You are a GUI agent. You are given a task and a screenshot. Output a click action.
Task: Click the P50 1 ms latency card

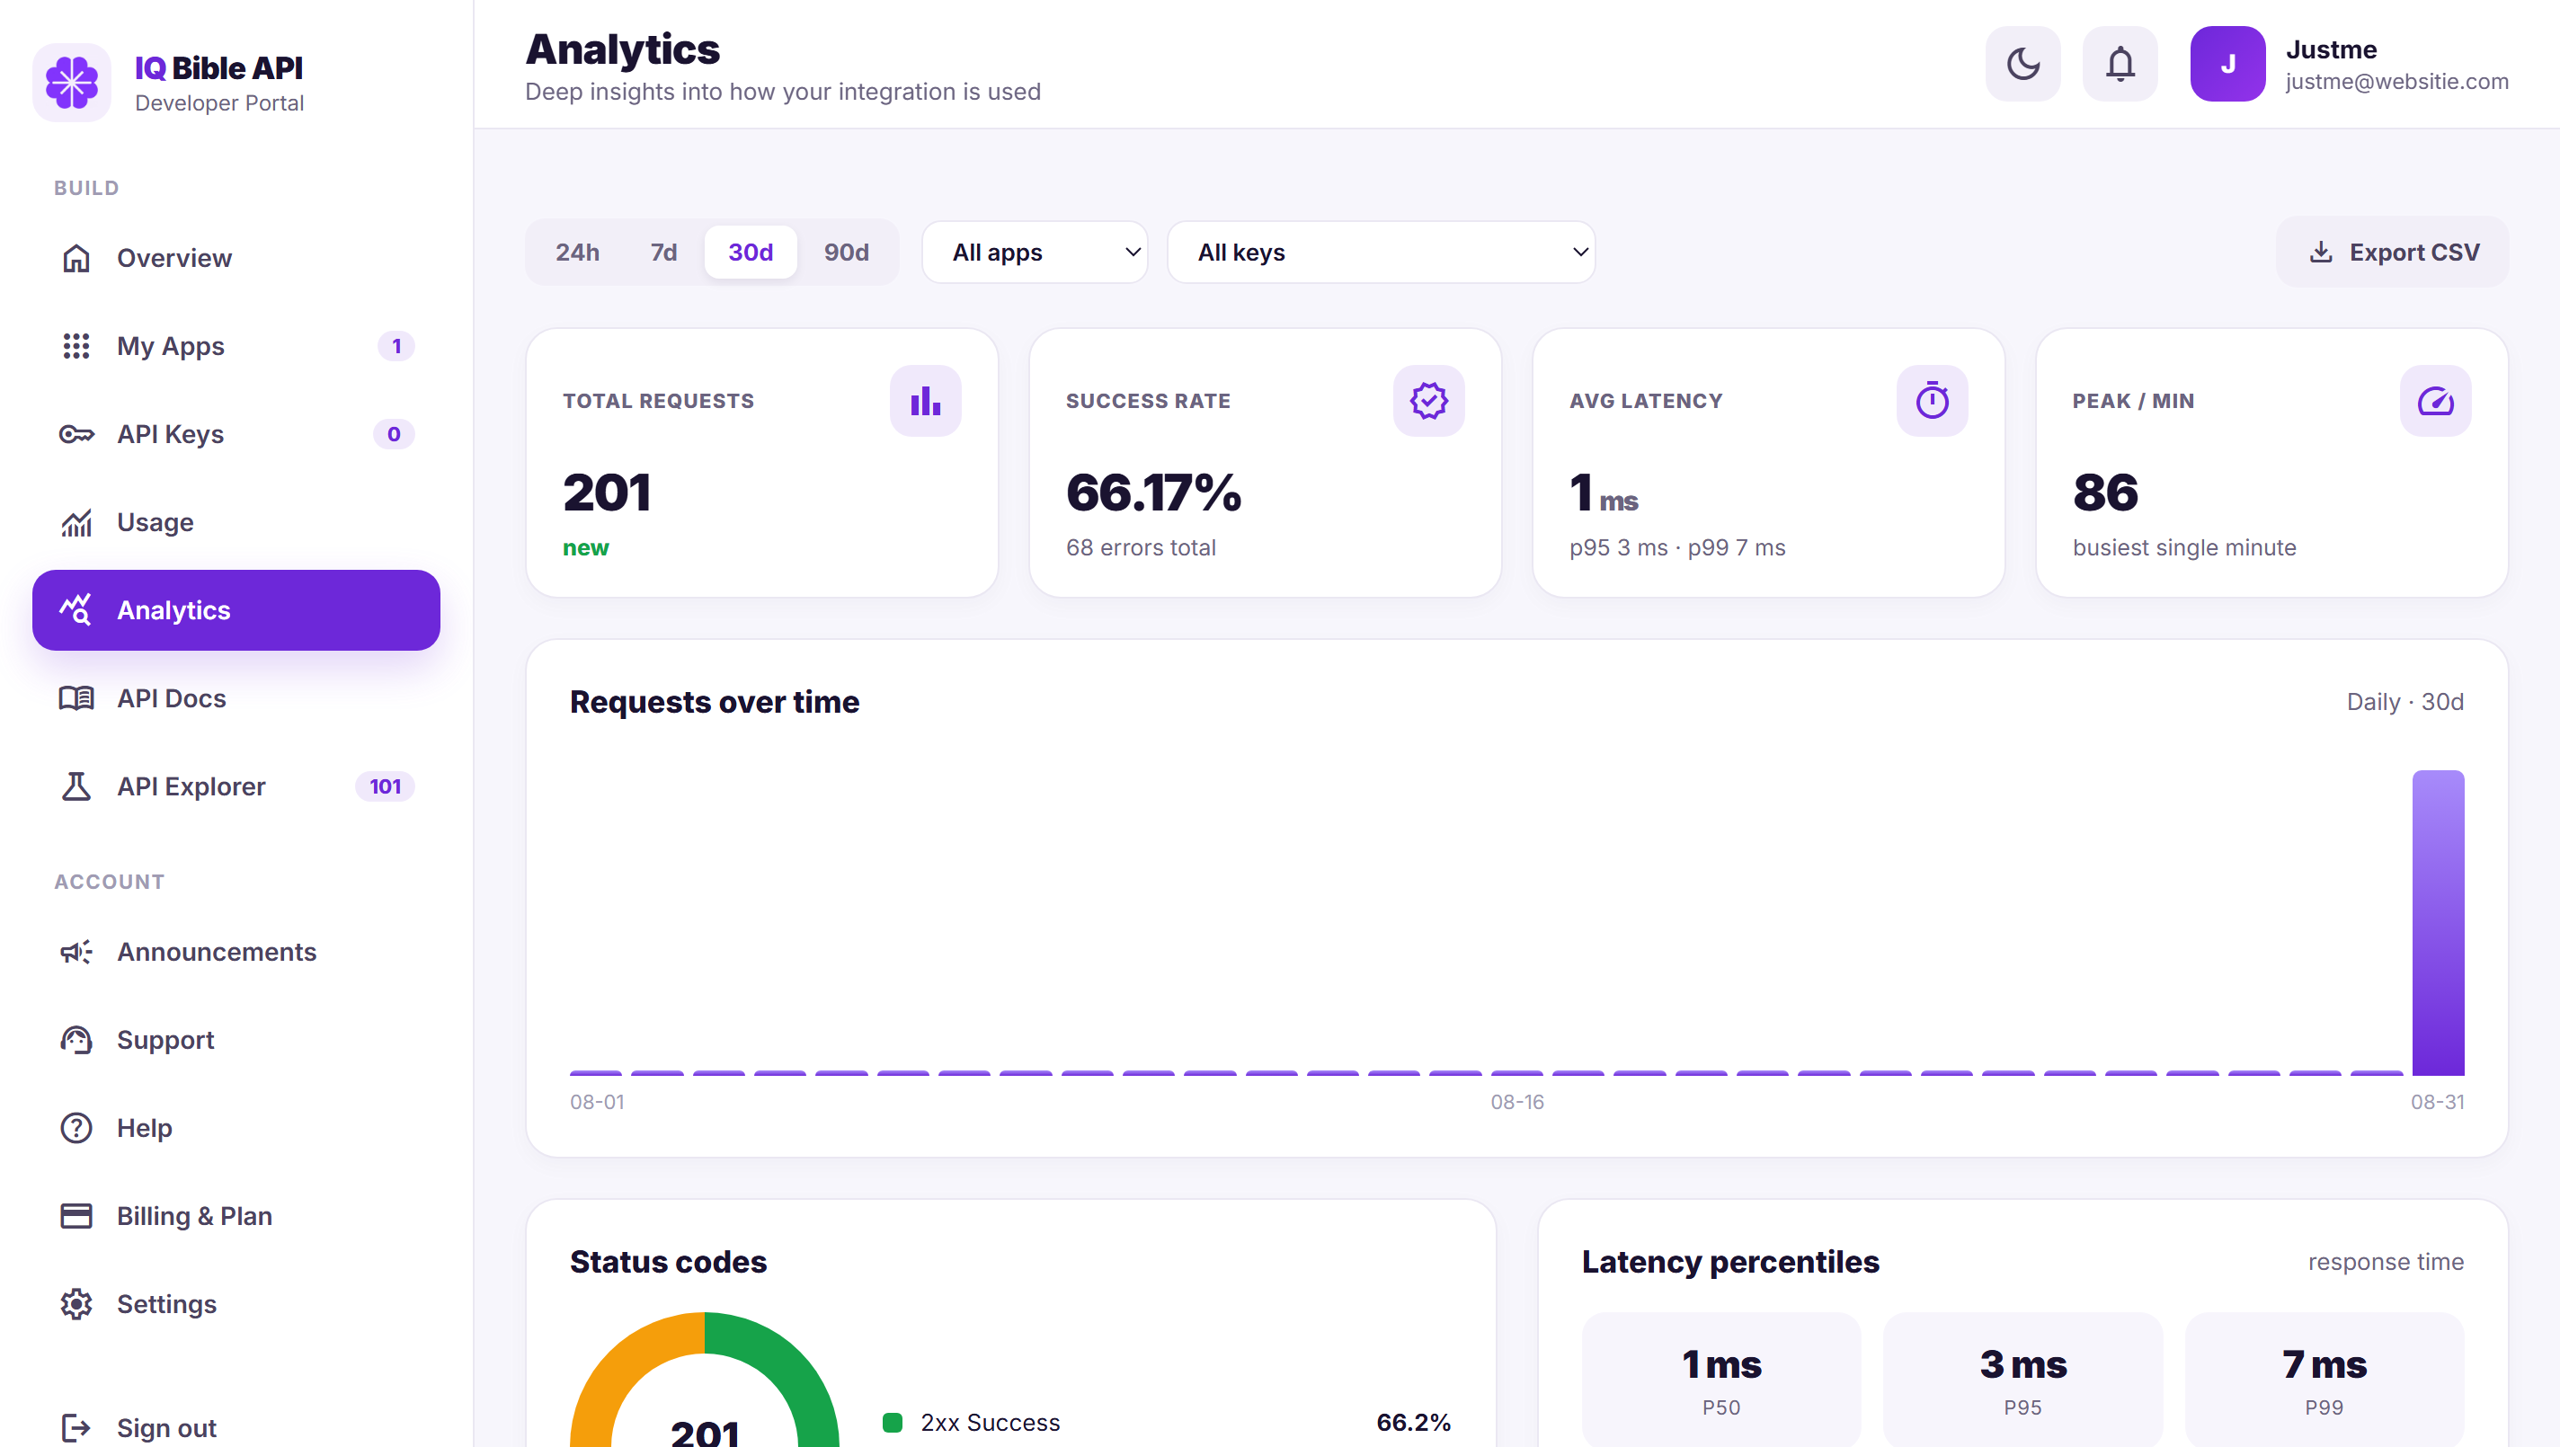click(x=1721, y=1380)
